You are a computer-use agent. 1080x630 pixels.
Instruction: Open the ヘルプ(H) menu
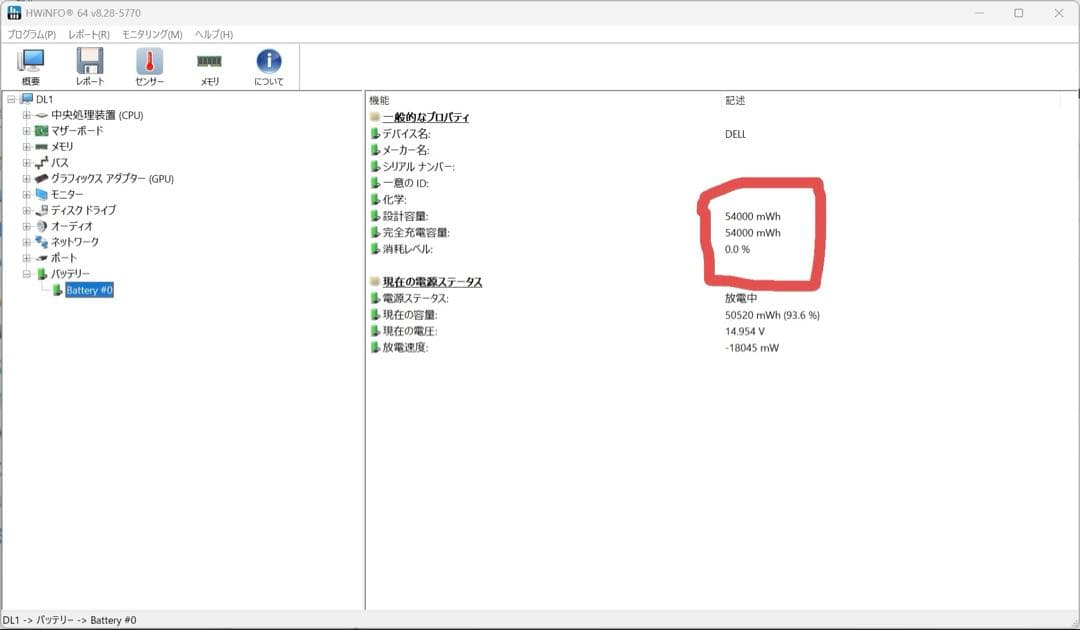pyautogui.click(x=213, y=34)
